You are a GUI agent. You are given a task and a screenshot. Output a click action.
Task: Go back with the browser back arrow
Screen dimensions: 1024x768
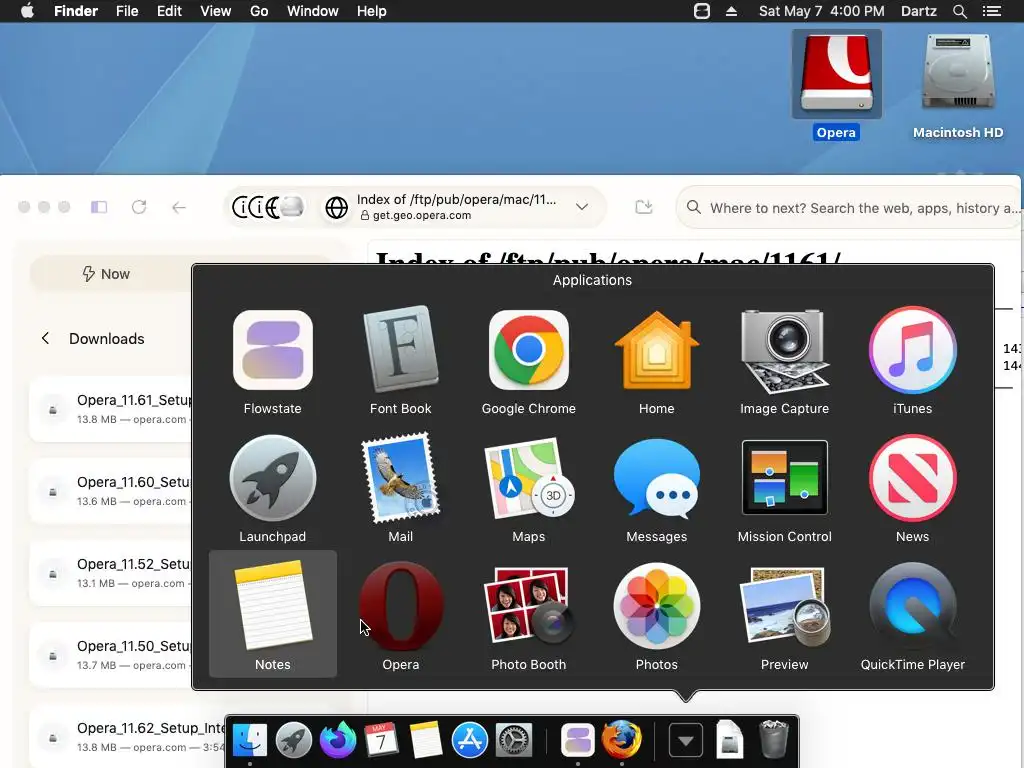[179, 208]
